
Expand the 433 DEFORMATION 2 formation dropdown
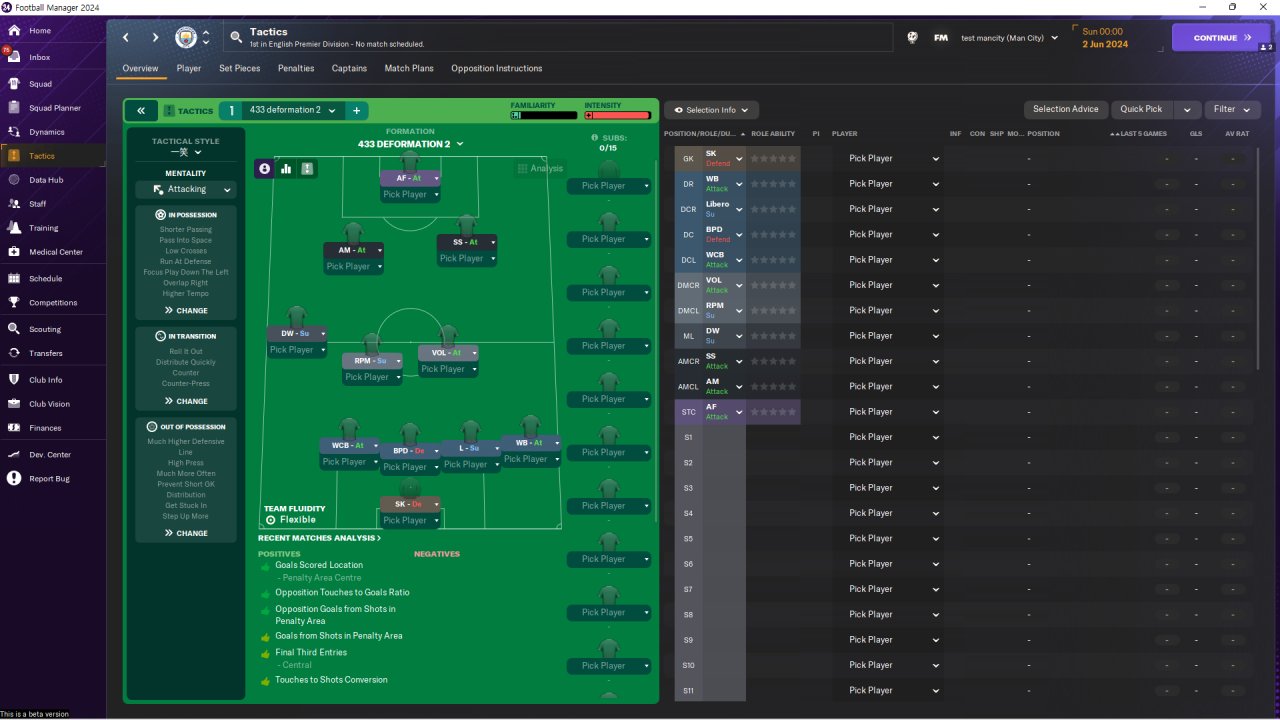pos(411,144)
